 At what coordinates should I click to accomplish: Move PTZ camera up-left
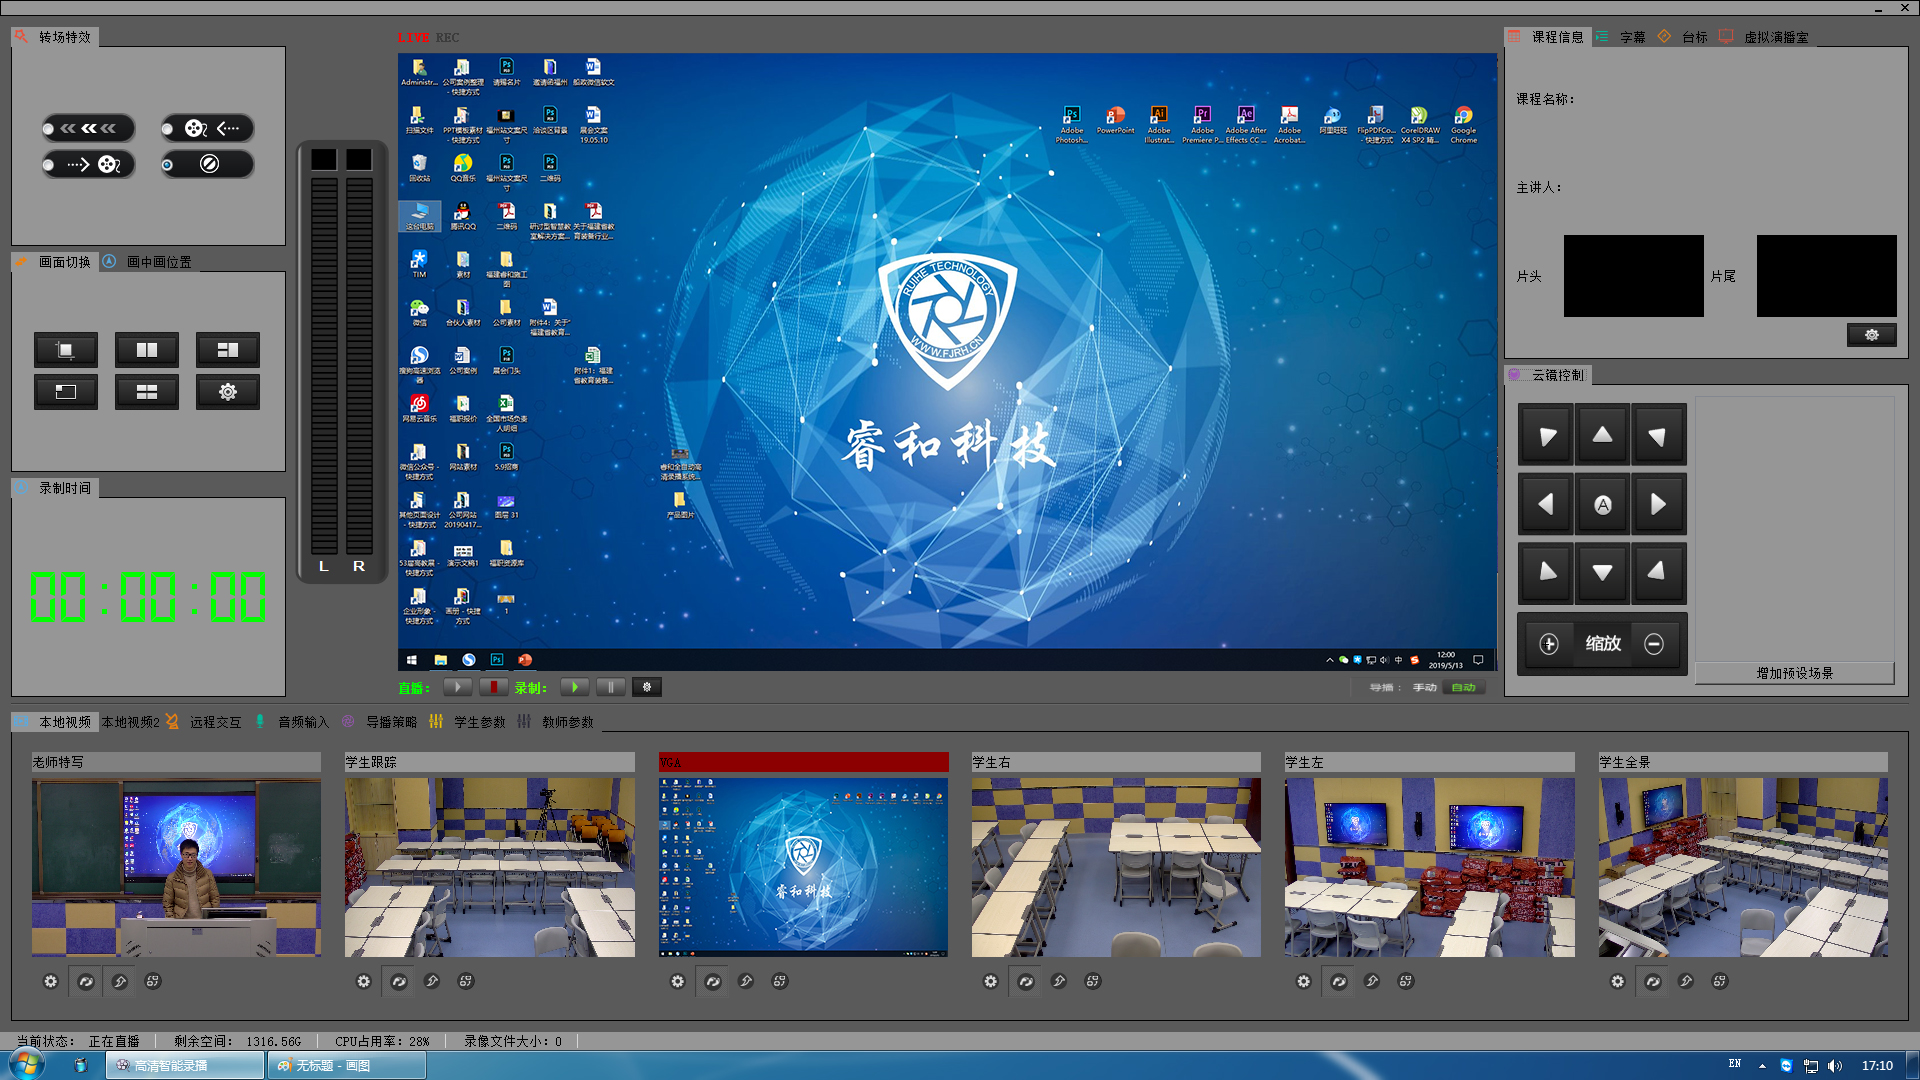[x=1547, y=435]
